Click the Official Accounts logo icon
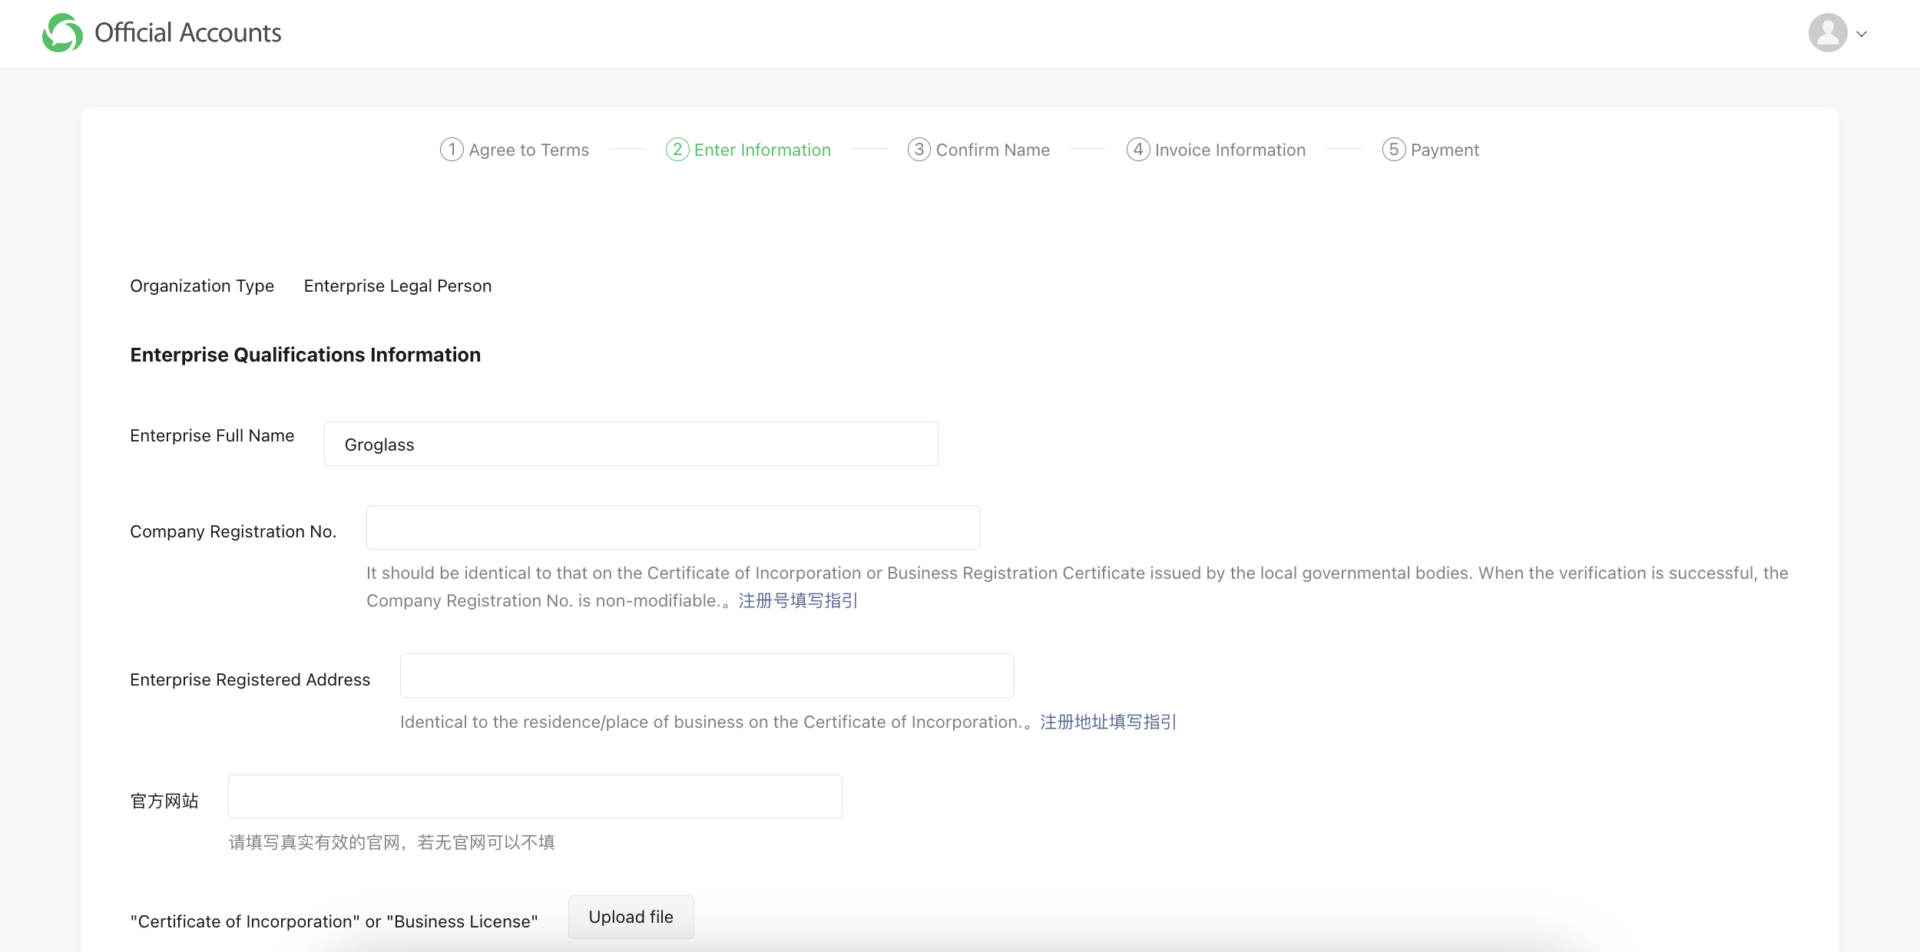1920x952 pixels. [60, 32]
